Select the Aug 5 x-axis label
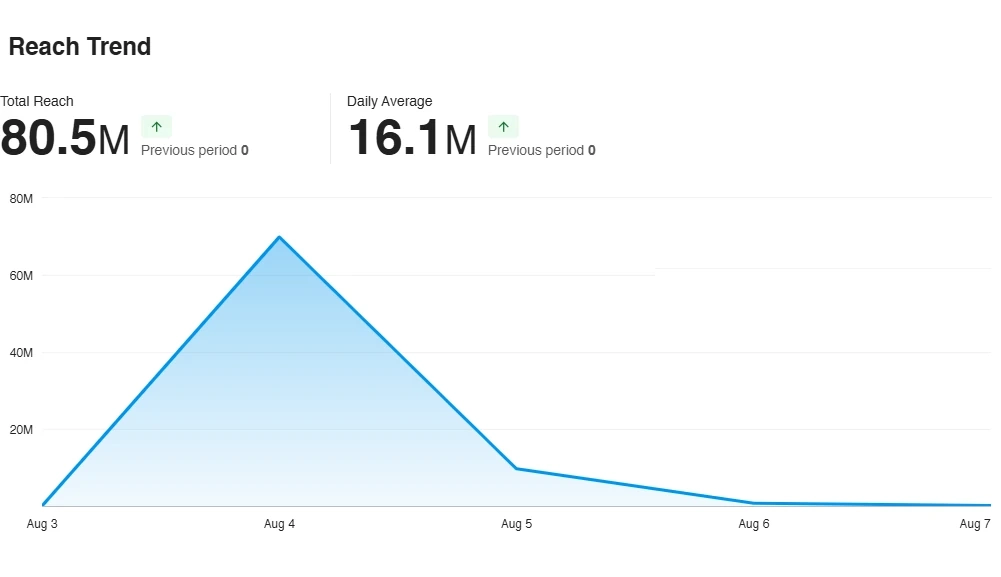Screen dimensions: 1001x577 [x=516, y=524]
